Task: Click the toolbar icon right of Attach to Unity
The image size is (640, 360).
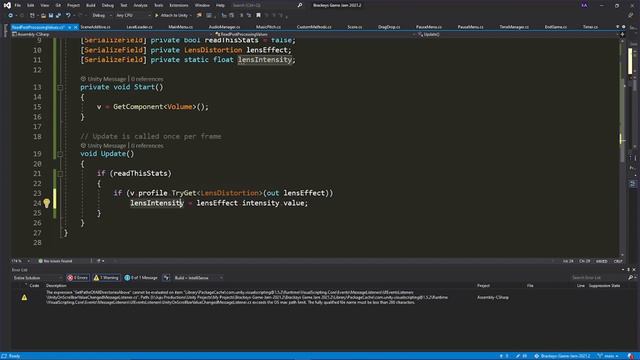Action: click(x=199, y=16)
